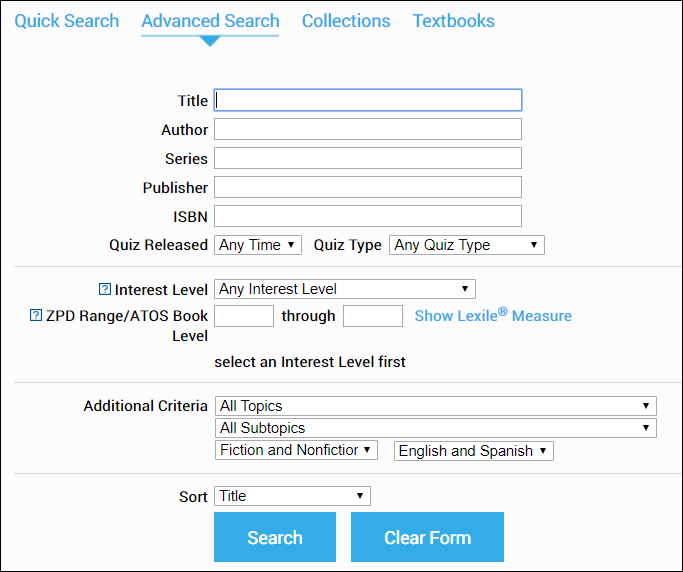Click the help icon beside ZPD Range/ATOS
This screenshot has width=683, height=572.
point(36,316)
